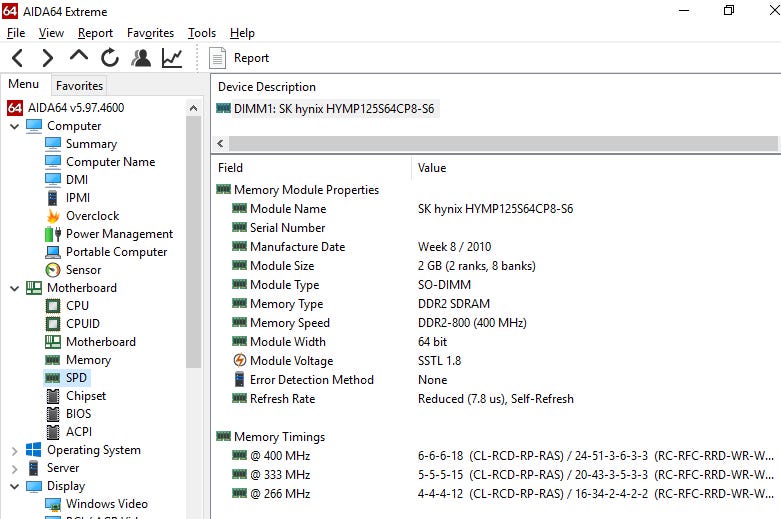Image resolution: width=781 pixels, height=519 pixels.
Task: Collapse the Computer tree node
Action: (14, 126)
